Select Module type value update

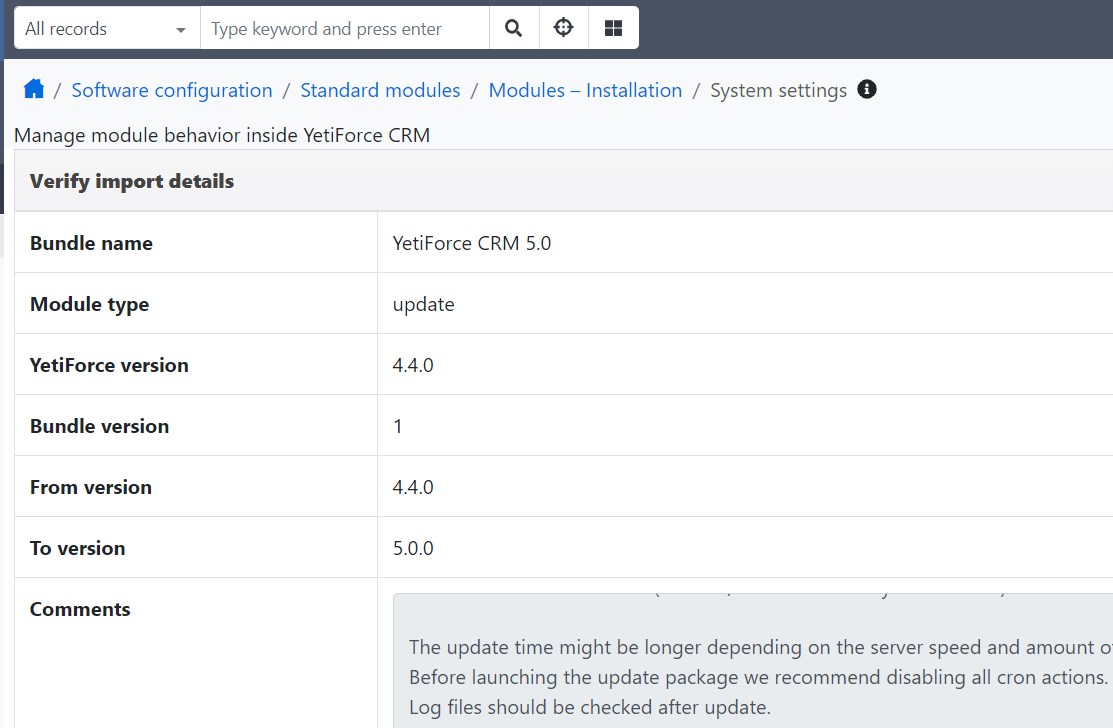(x=424, y=304)
